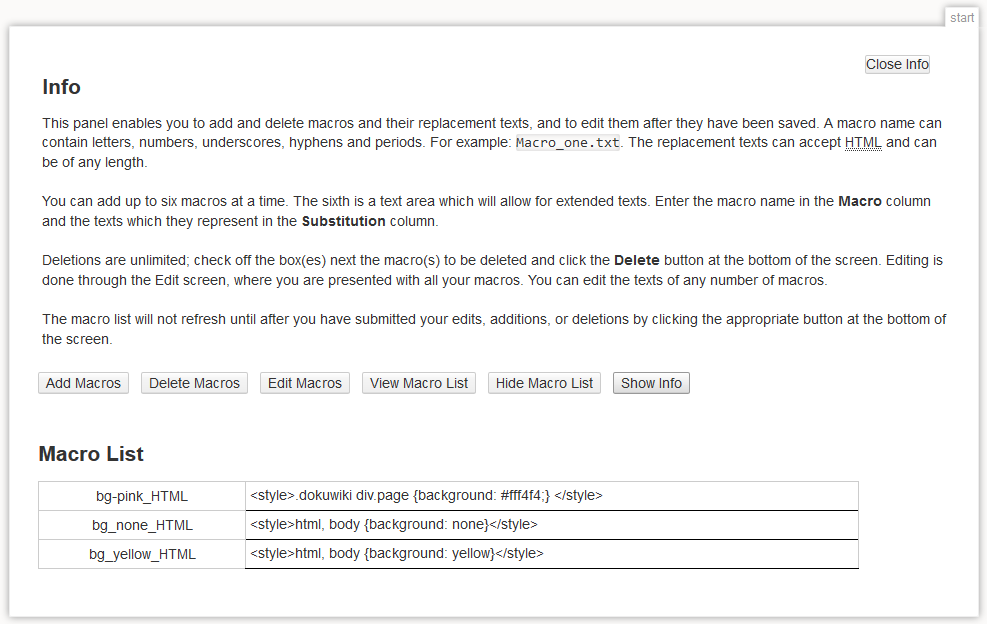
Task: Click the Info heading
Action: pos(61,87)
